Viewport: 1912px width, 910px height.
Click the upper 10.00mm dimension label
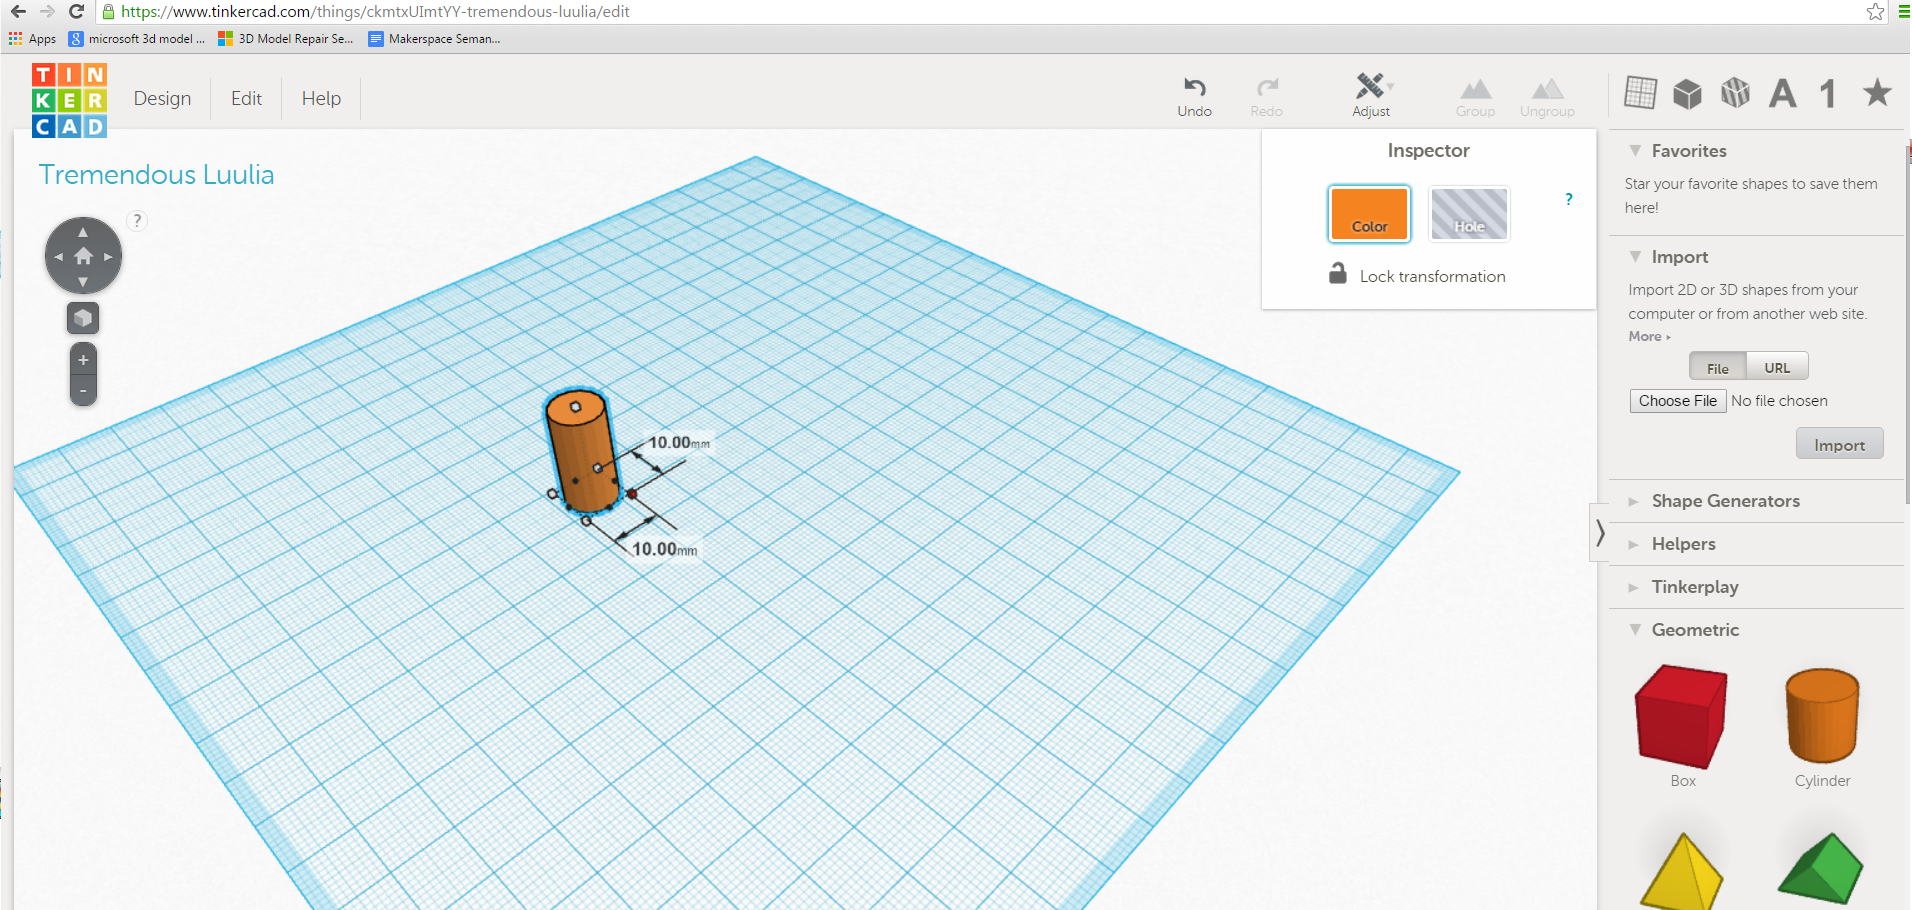(x=679, y=443)
